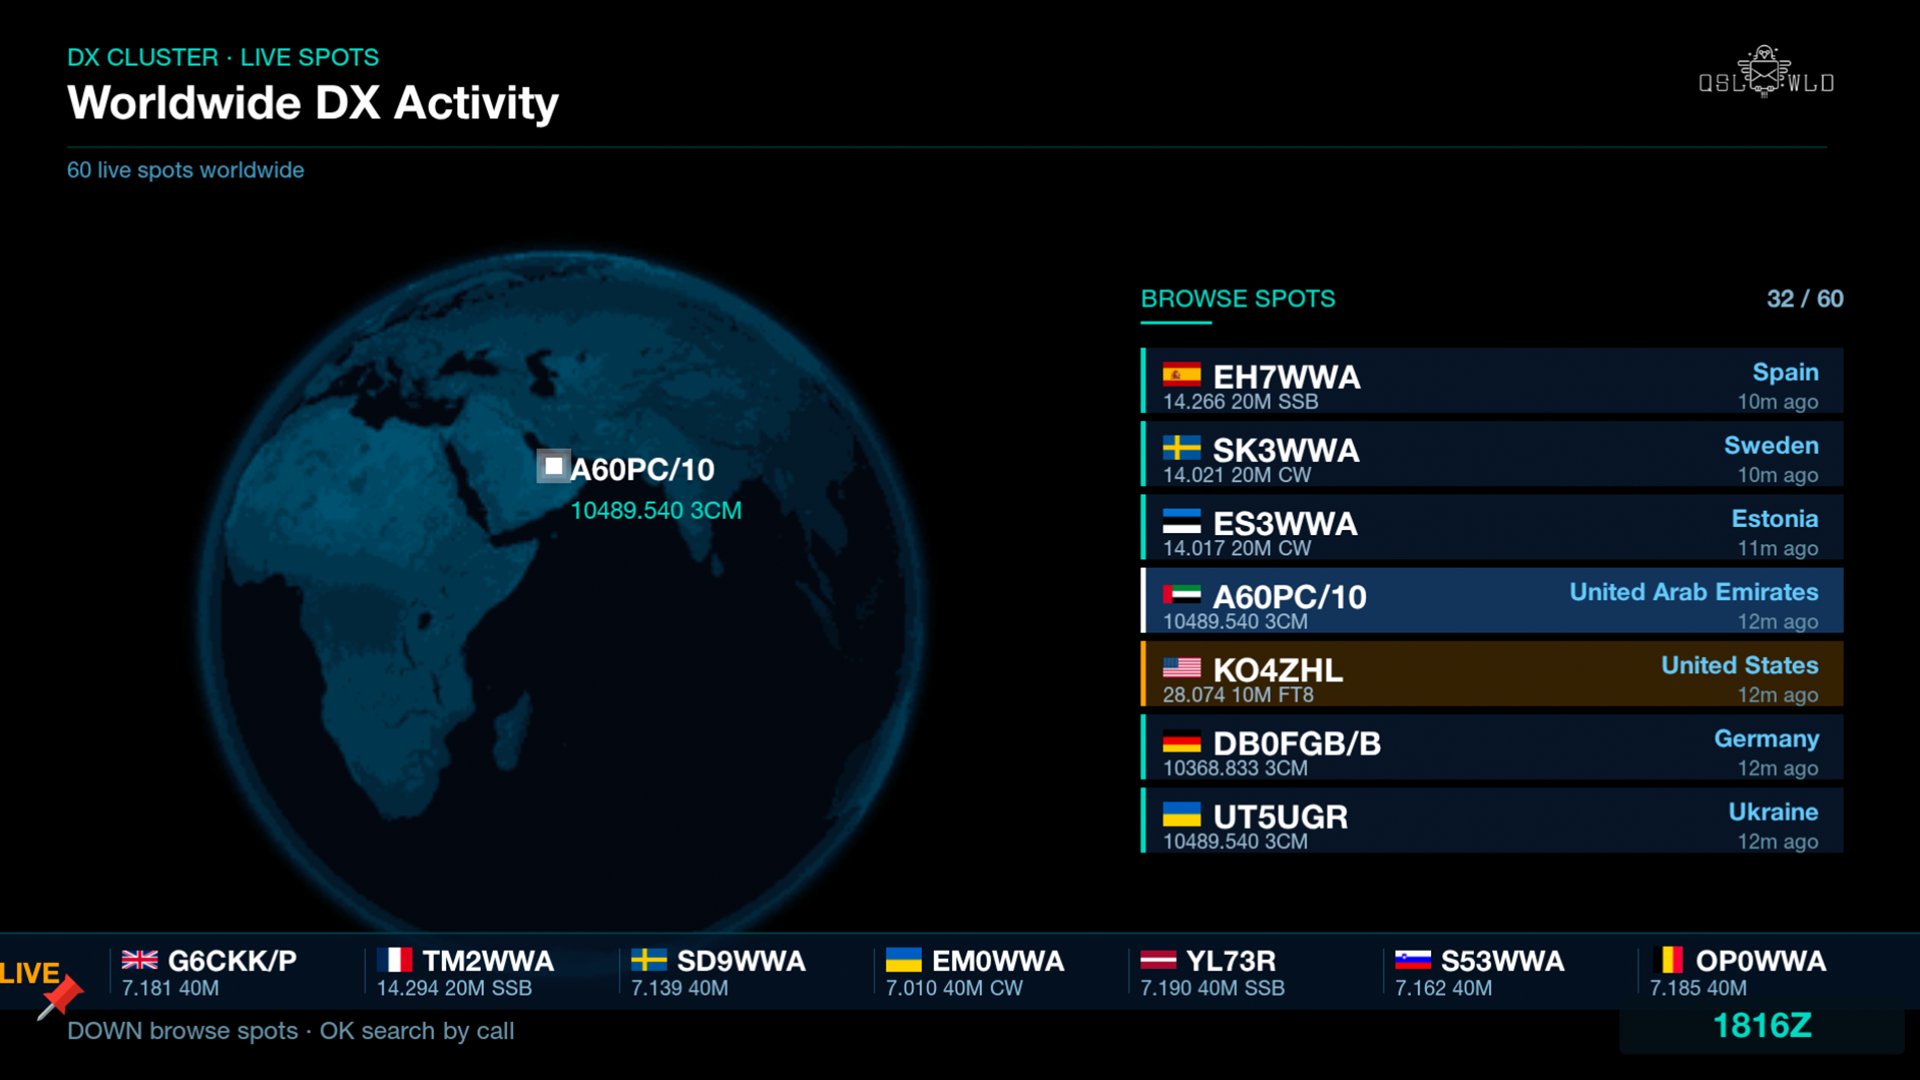Click the YL73R ticker callsign
1920x1080 pixels.
coord(1231,961)
